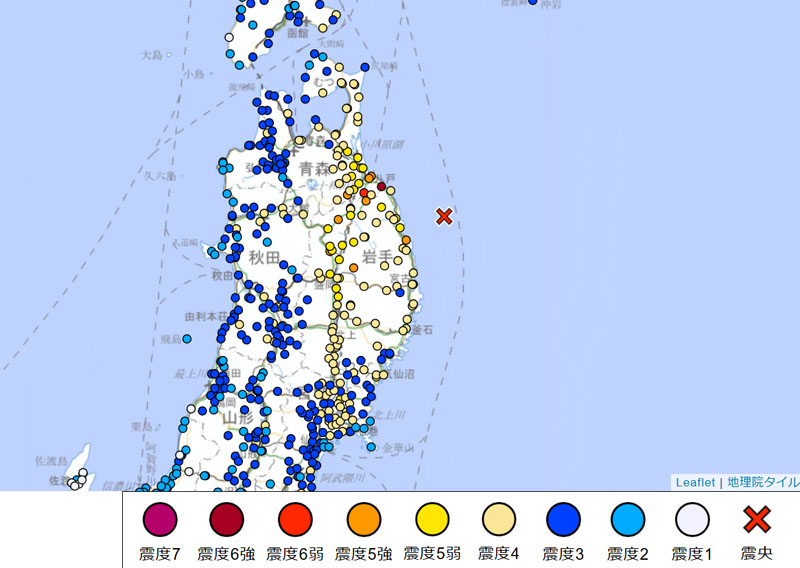Click the 震度2 light blue legend circle

628,520
